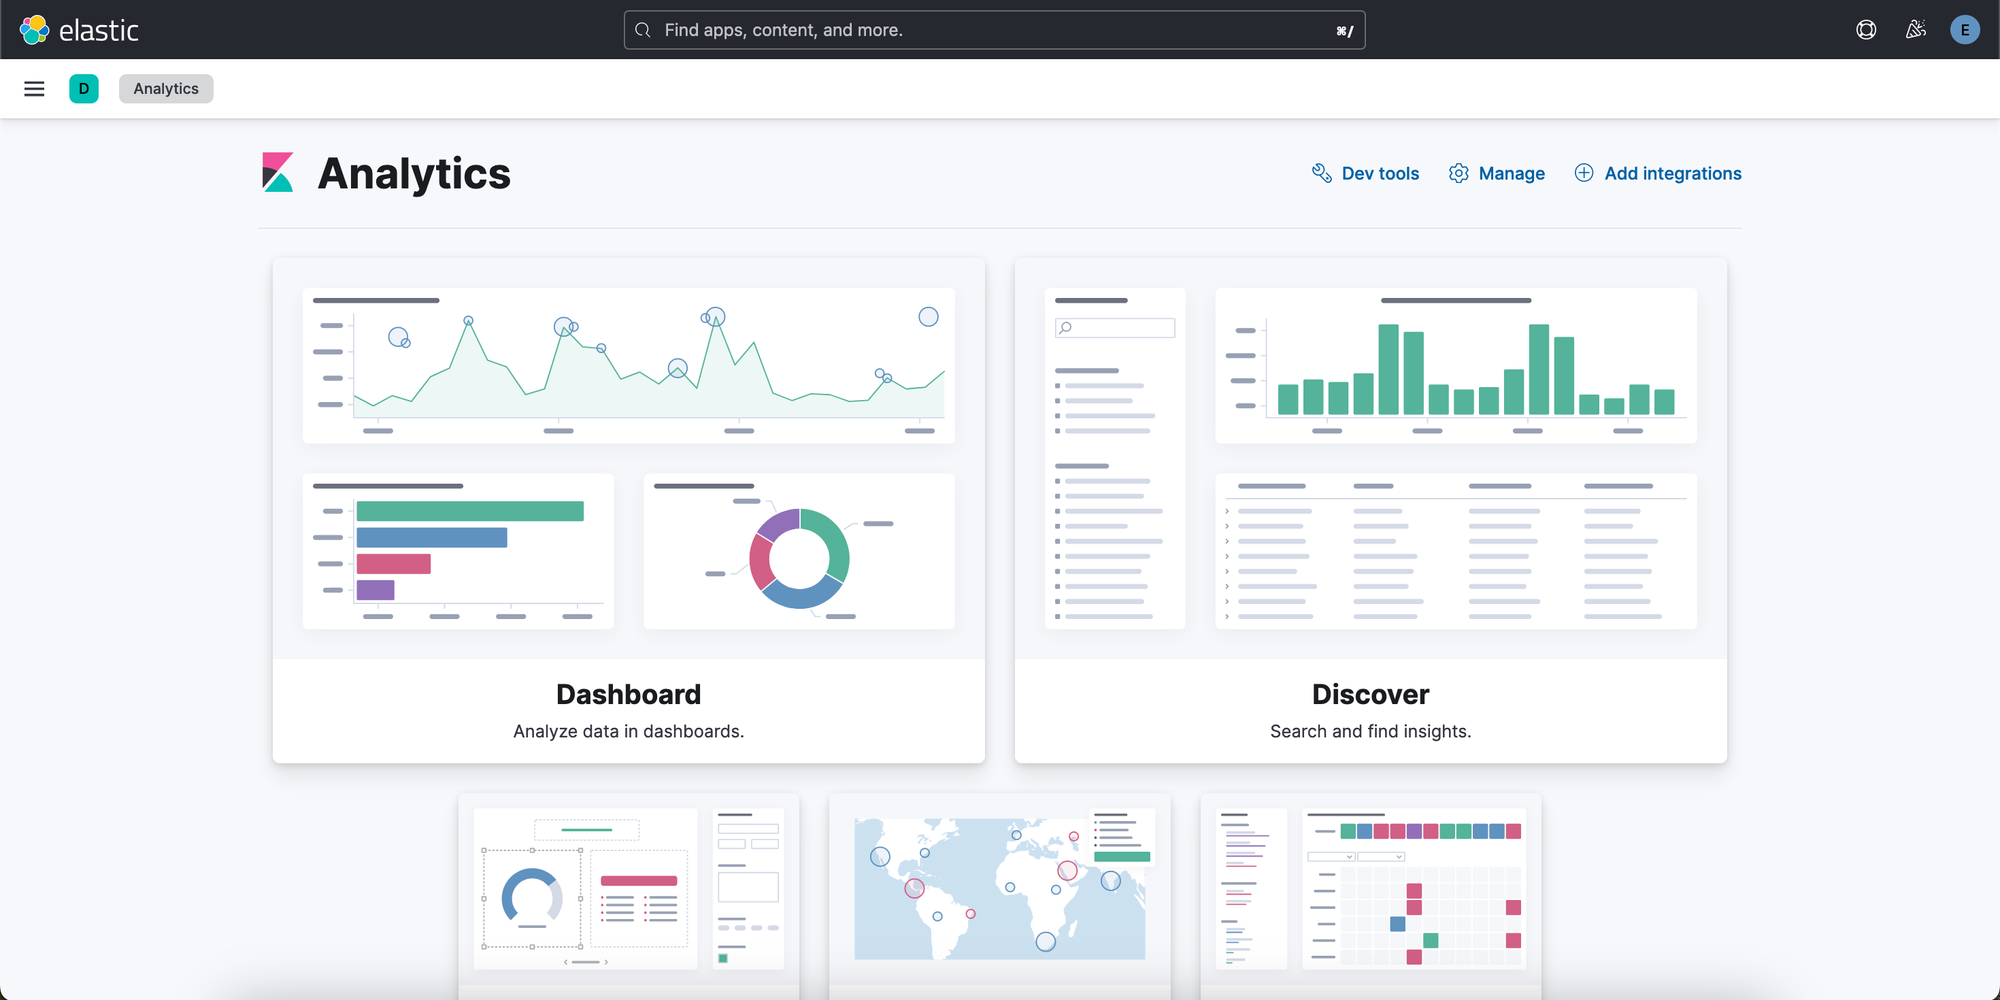The height and width of the screenshot is (1000, 2000).
Task: Click the Analytics page heading
Action: tap(414, 173)
